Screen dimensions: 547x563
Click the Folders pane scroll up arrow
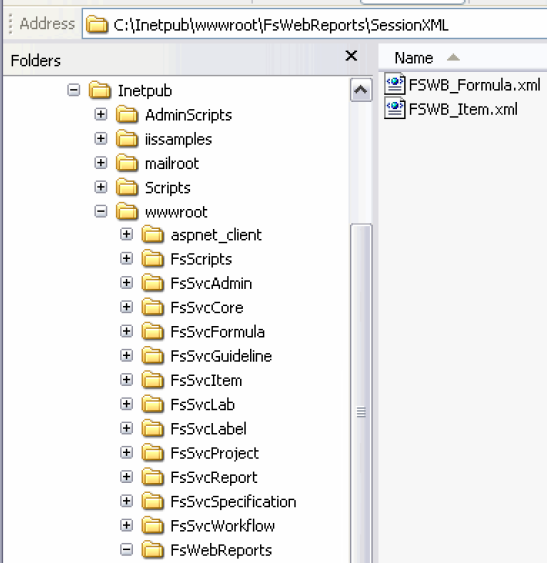coord(361,90)
